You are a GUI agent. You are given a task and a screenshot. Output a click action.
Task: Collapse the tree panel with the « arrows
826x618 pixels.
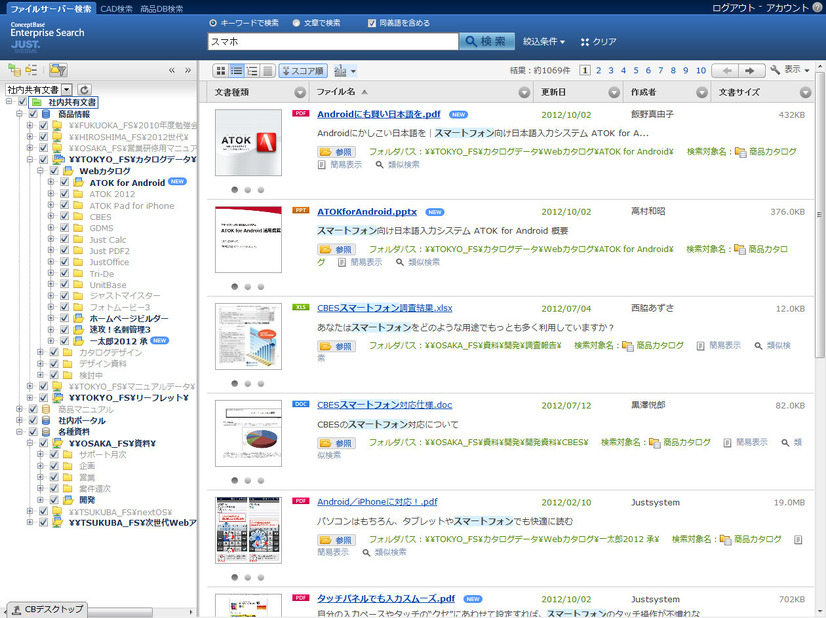[172, 70]
